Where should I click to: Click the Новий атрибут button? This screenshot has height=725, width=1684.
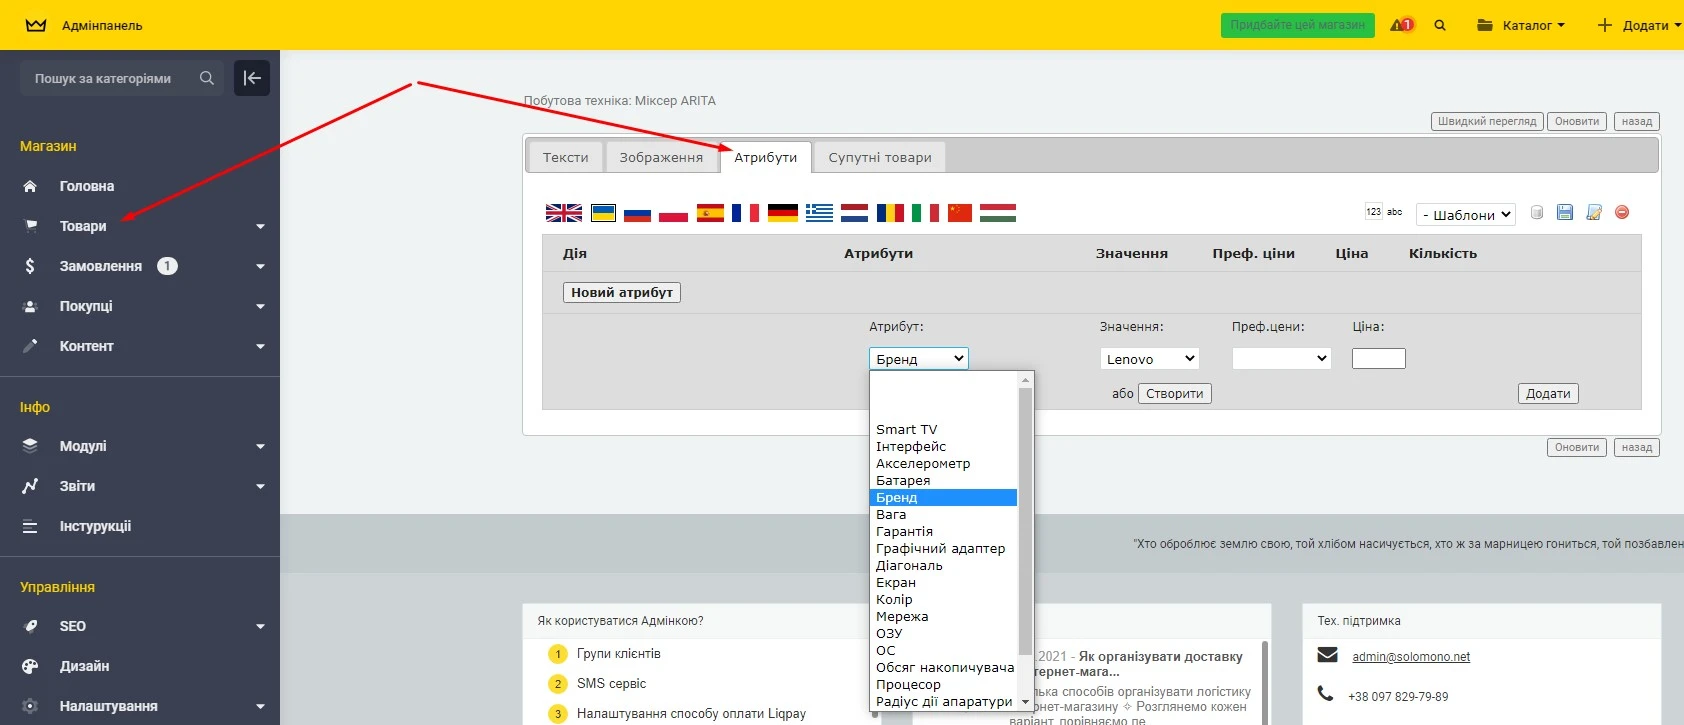point(622,292)
